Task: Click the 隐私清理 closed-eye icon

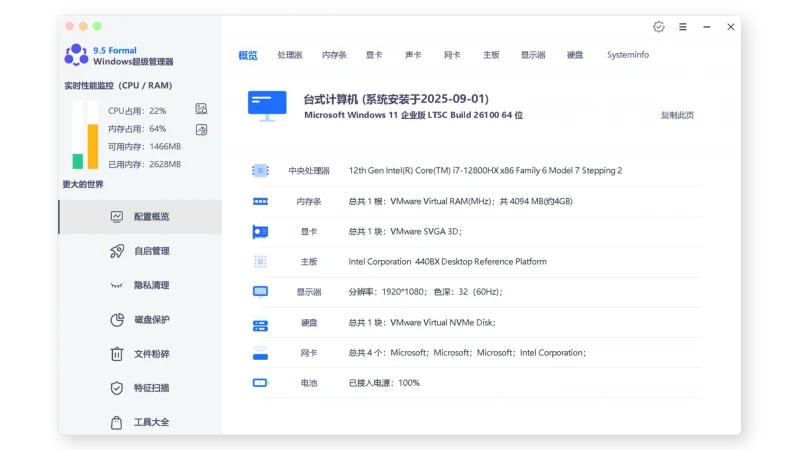Action: click(117, 285)
